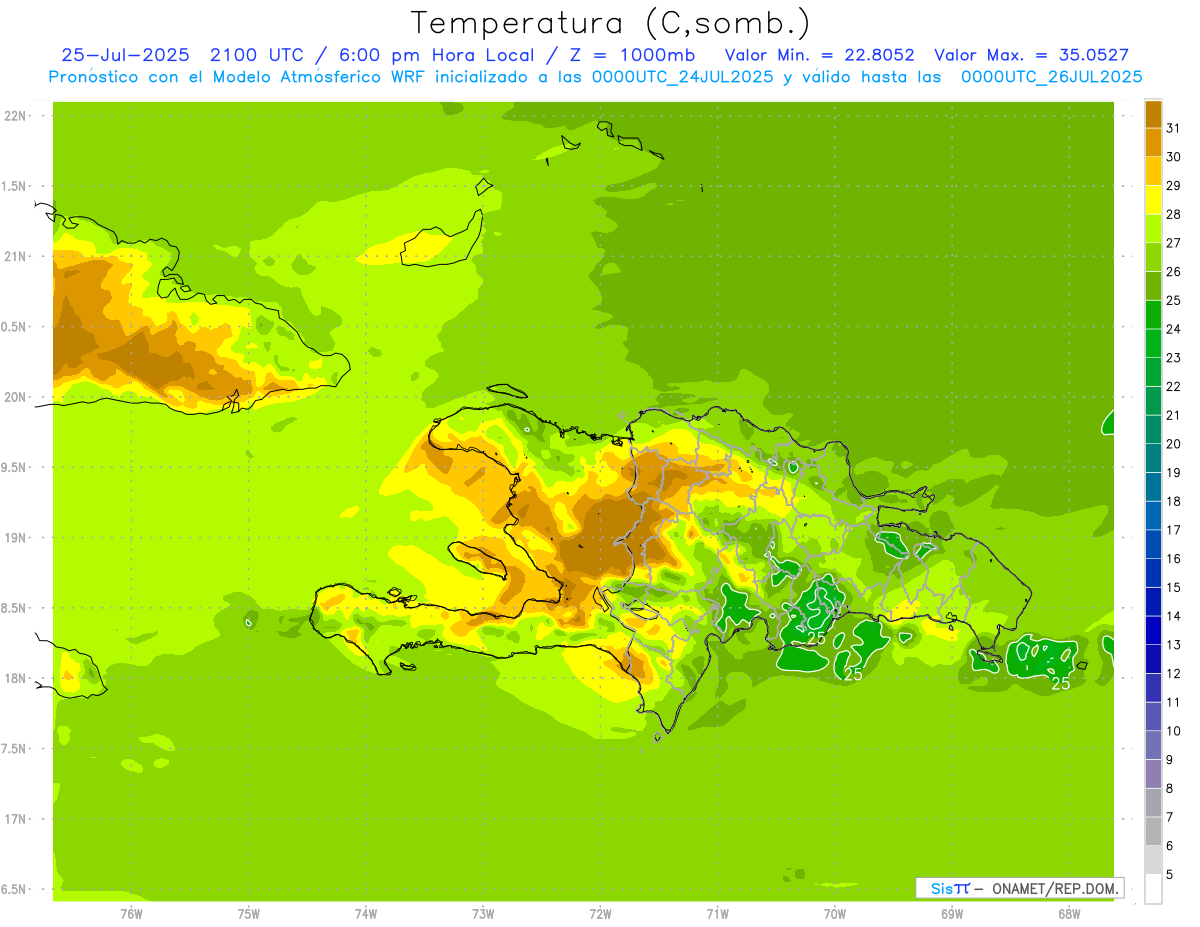Select the date '25-Jul-2025' in the header
The image size is (1200, 927).
coord(126,55)
